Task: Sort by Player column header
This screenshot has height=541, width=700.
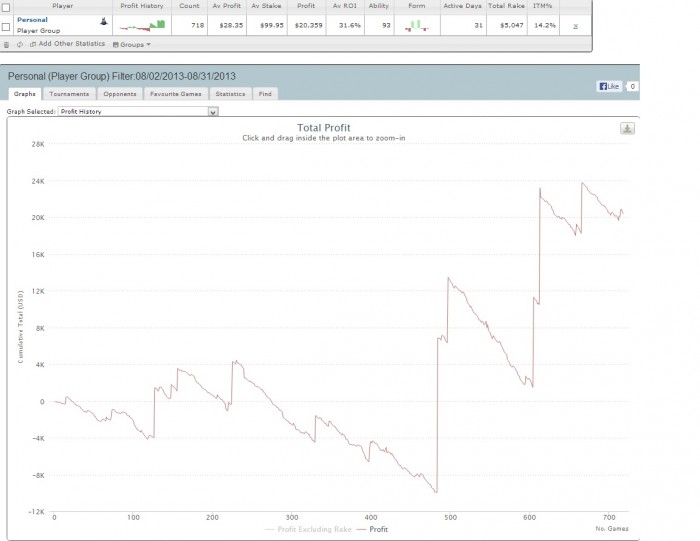Action: pos(62,6)
